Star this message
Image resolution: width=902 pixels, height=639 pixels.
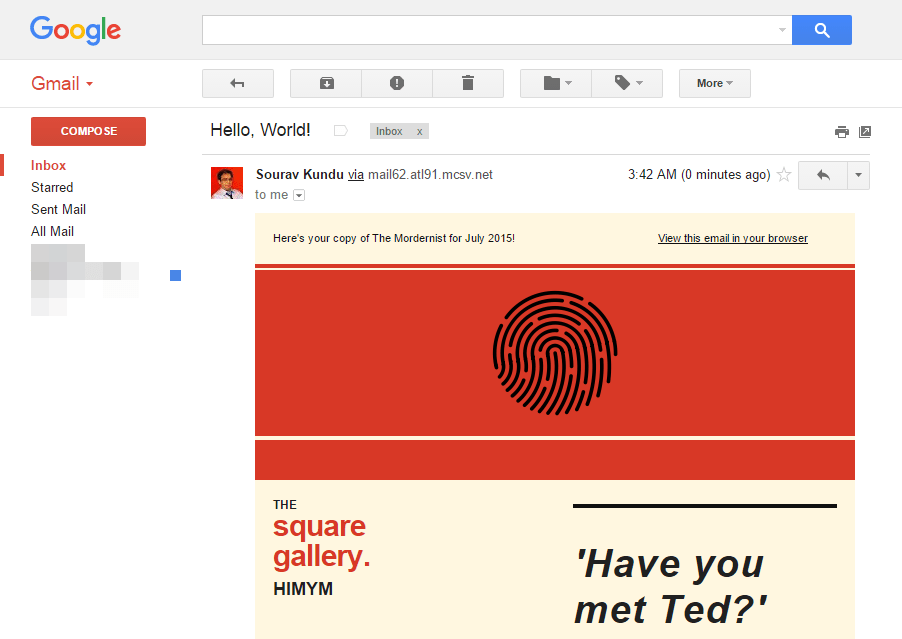coord(783,174)
